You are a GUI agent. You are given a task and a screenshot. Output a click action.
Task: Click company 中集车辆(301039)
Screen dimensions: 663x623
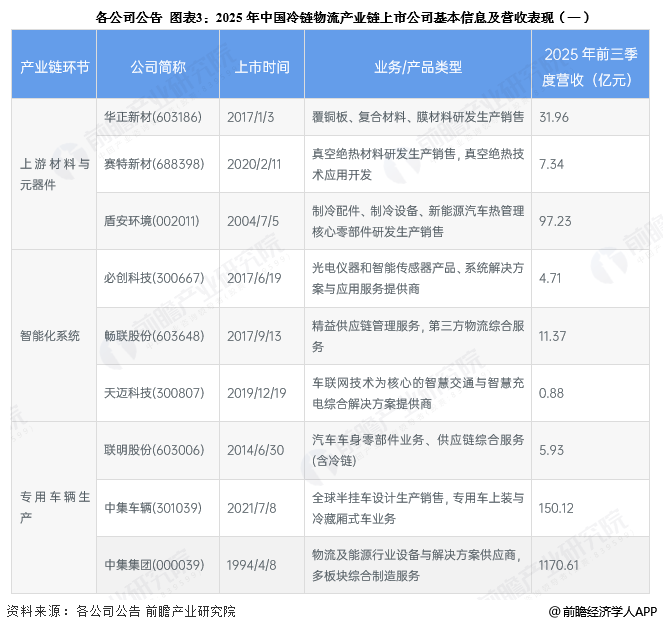[153, 508]
